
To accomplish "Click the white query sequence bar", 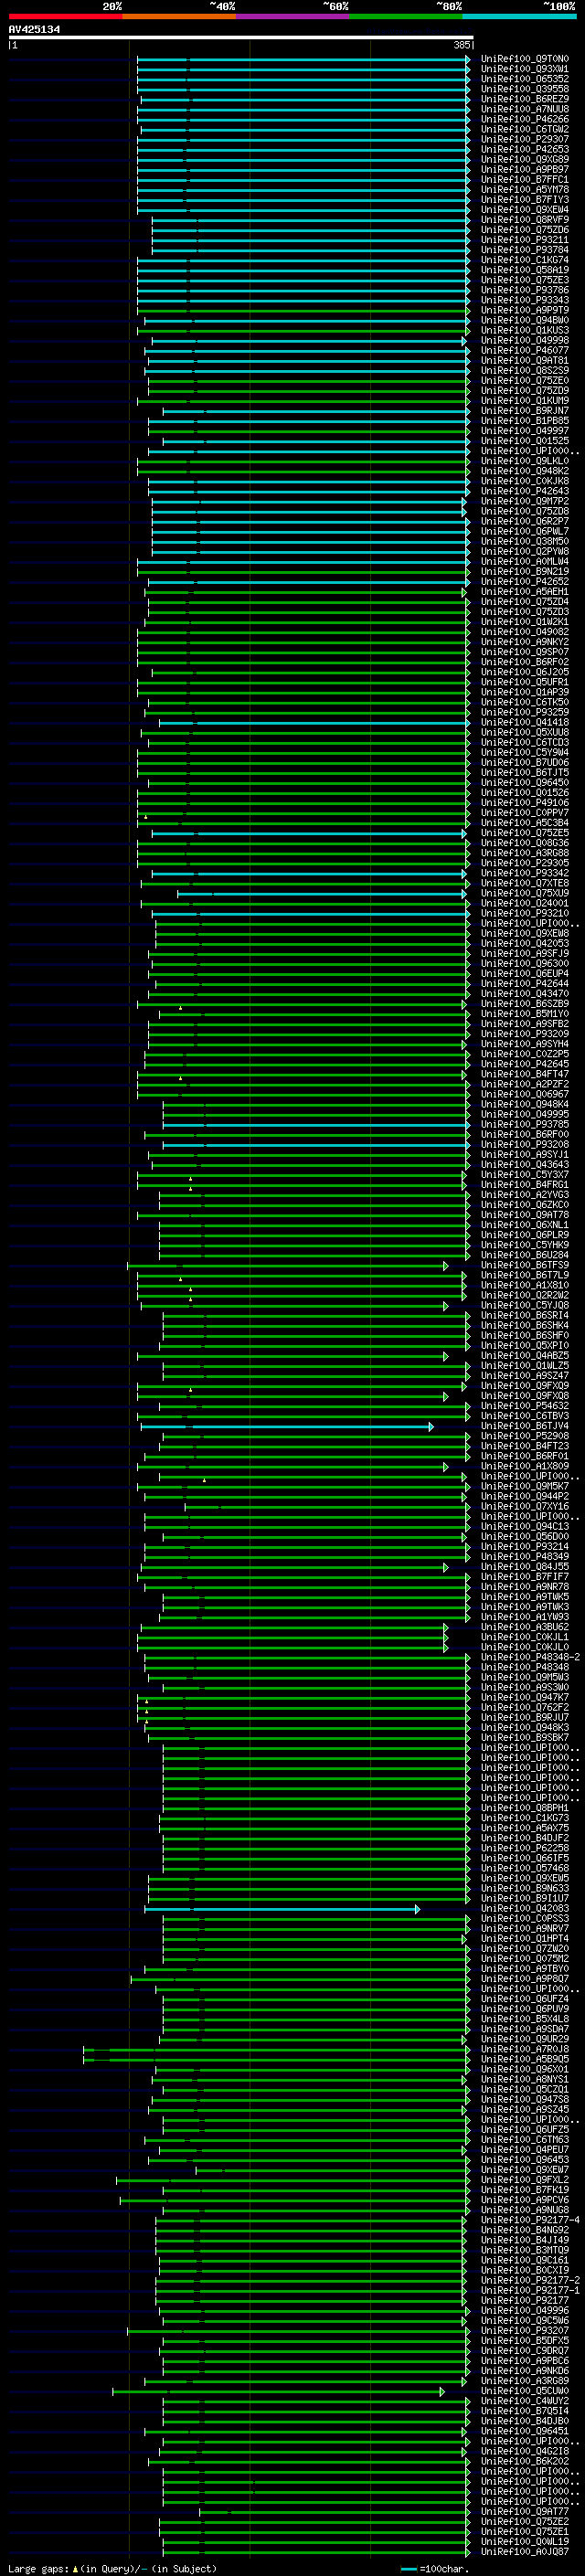I will 241,38.
